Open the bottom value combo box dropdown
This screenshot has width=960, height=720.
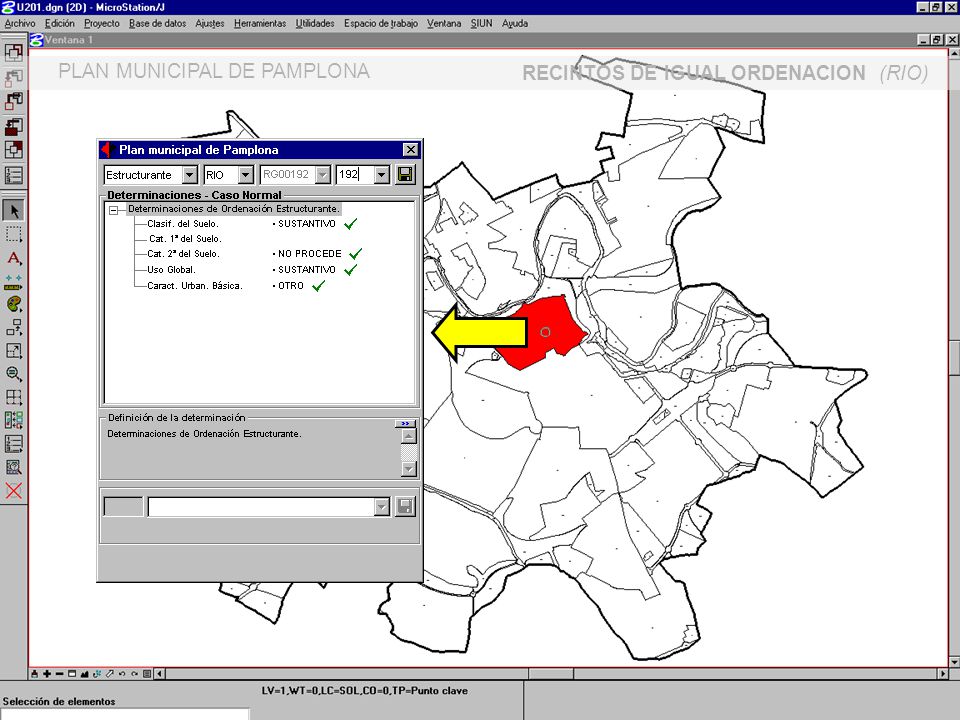381,507
